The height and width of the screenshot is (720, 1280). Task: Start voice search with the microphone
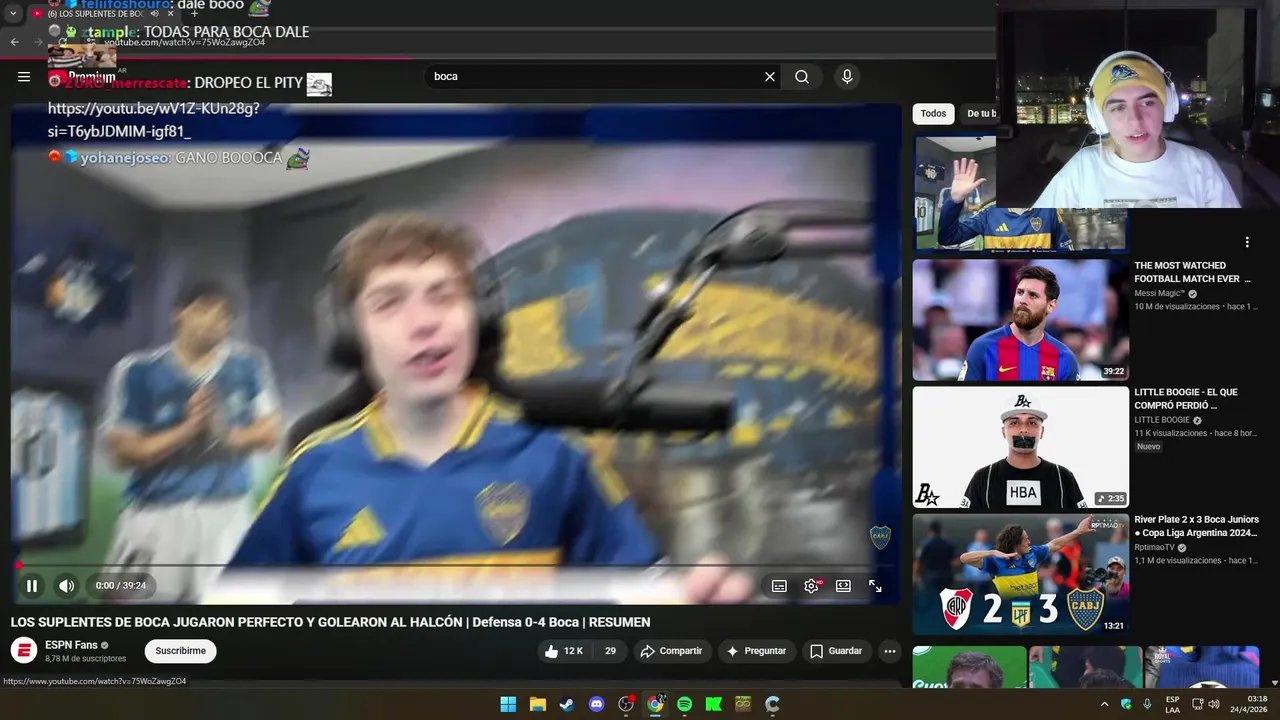(847, 76)
